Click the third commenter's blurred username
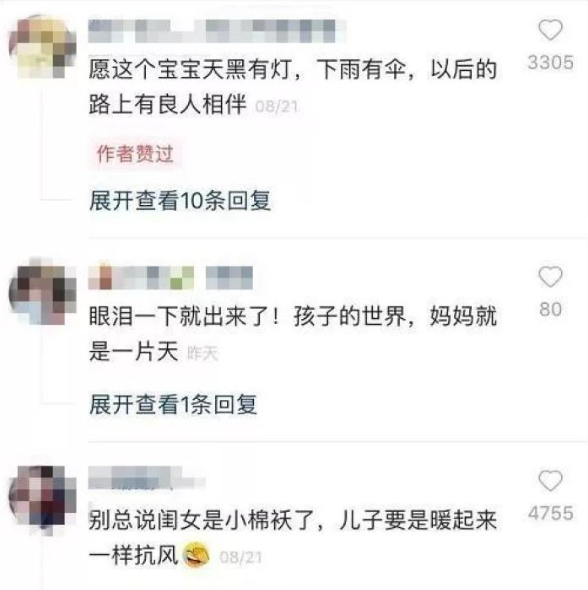The width and height of the screenshot is (588, 590). pyautogui.click(x=147, y=478)
